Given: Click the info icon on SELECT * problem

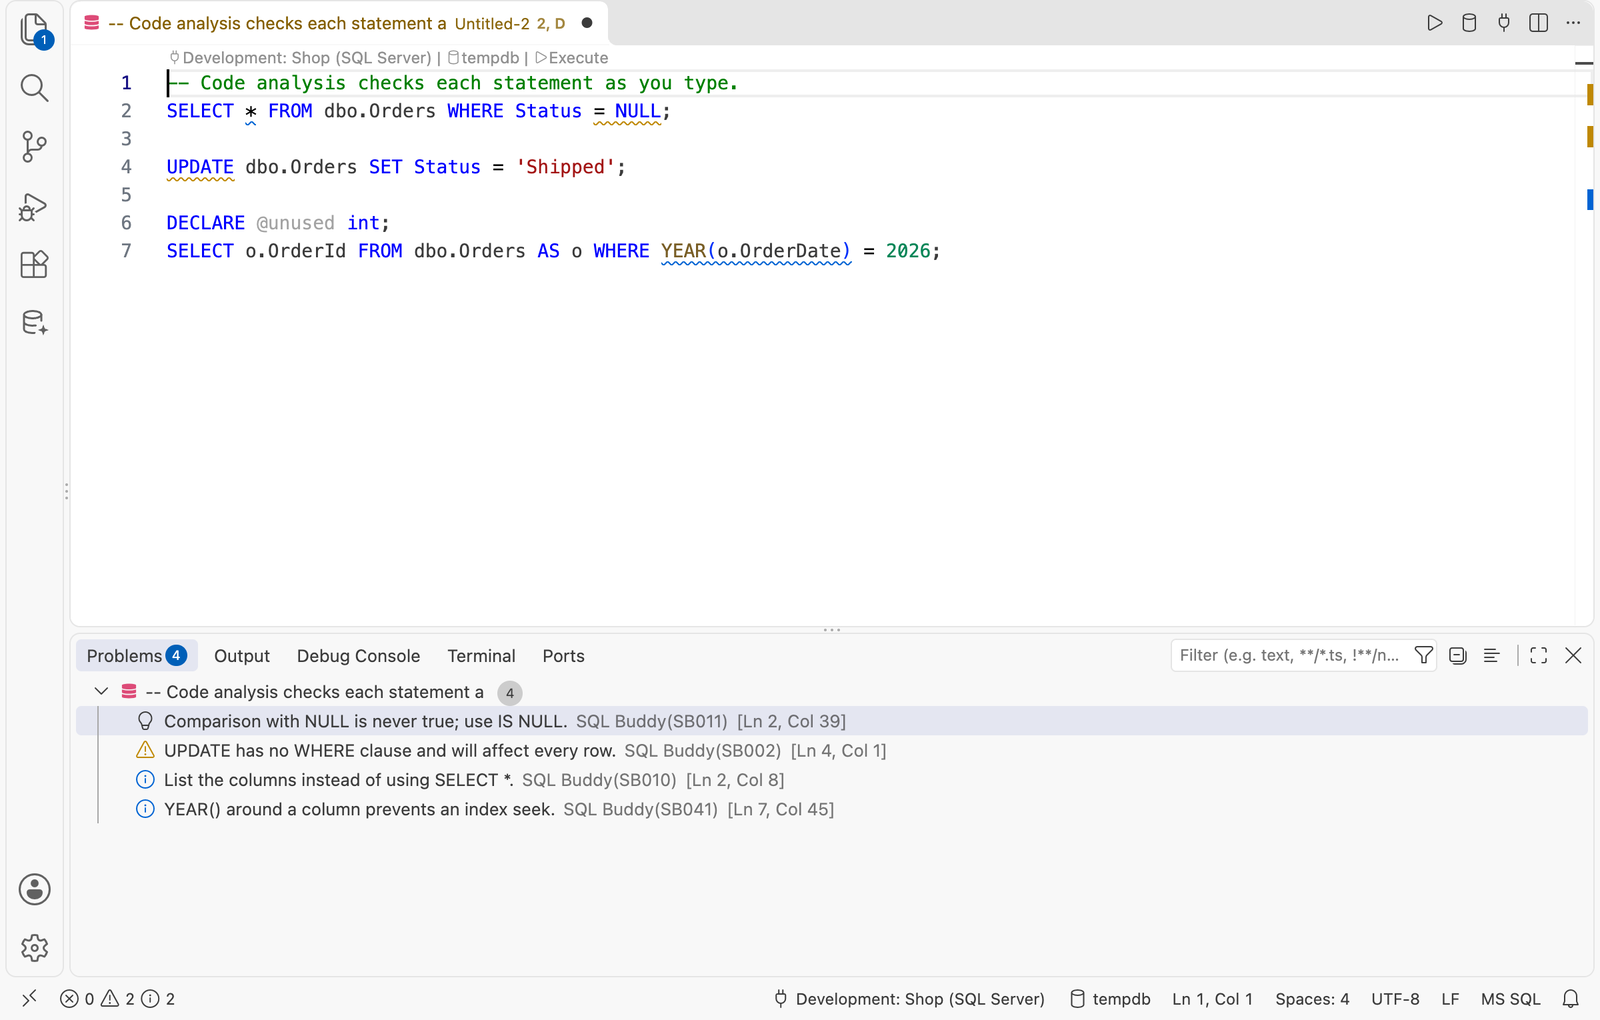Looking at the screenshot, I should tap(145, 779).
